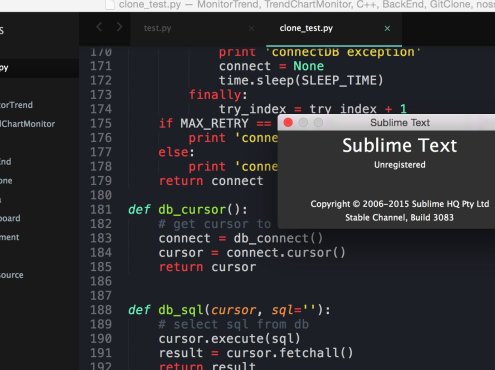Click 'try_index = try_index + 1' line
This screenshot has width=495, height=370.
pyautogui.click(x=313, y=109)
